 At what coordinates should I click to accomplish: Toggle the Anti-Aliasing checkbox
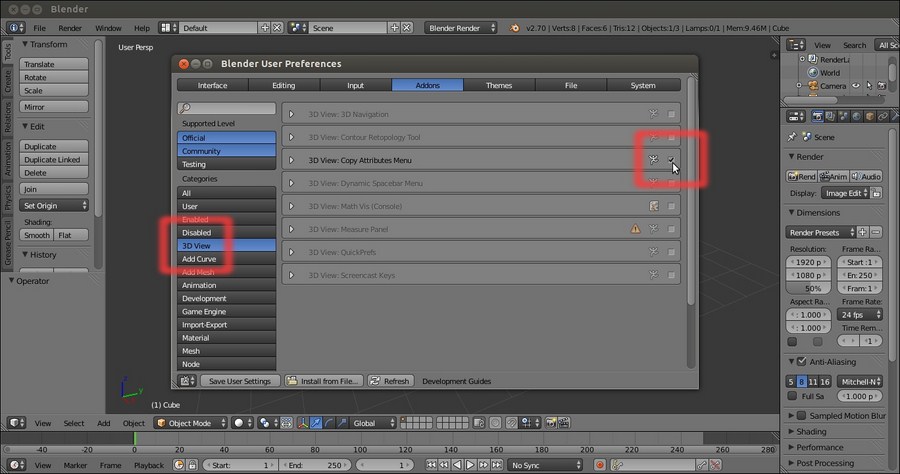click(802, 362)
